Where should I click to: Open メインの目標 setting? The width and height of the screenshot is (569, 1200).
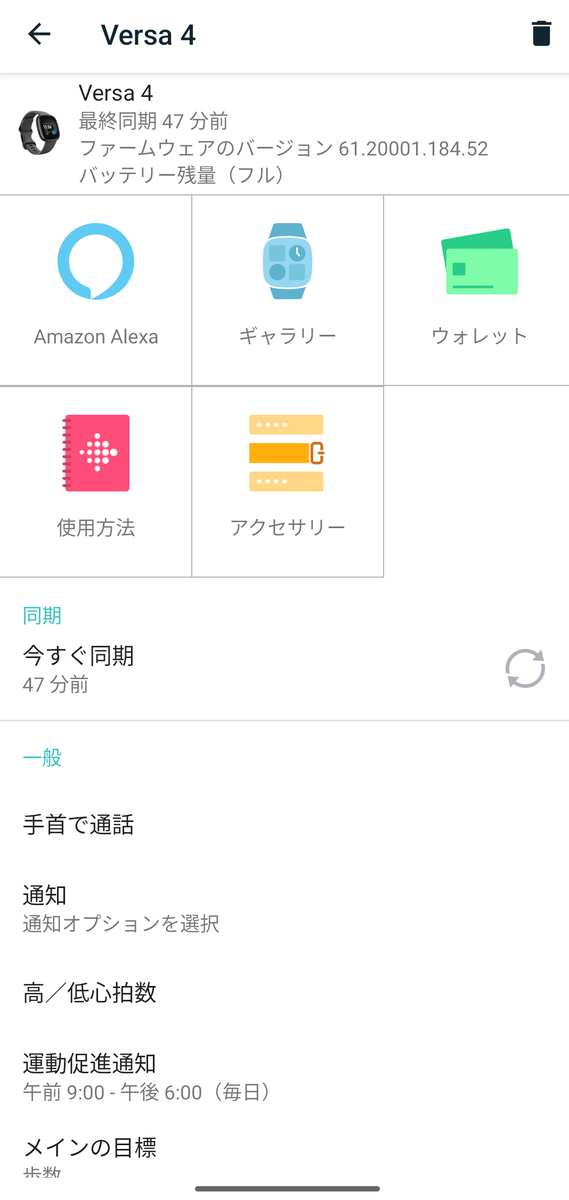(x=284, y=1155)
